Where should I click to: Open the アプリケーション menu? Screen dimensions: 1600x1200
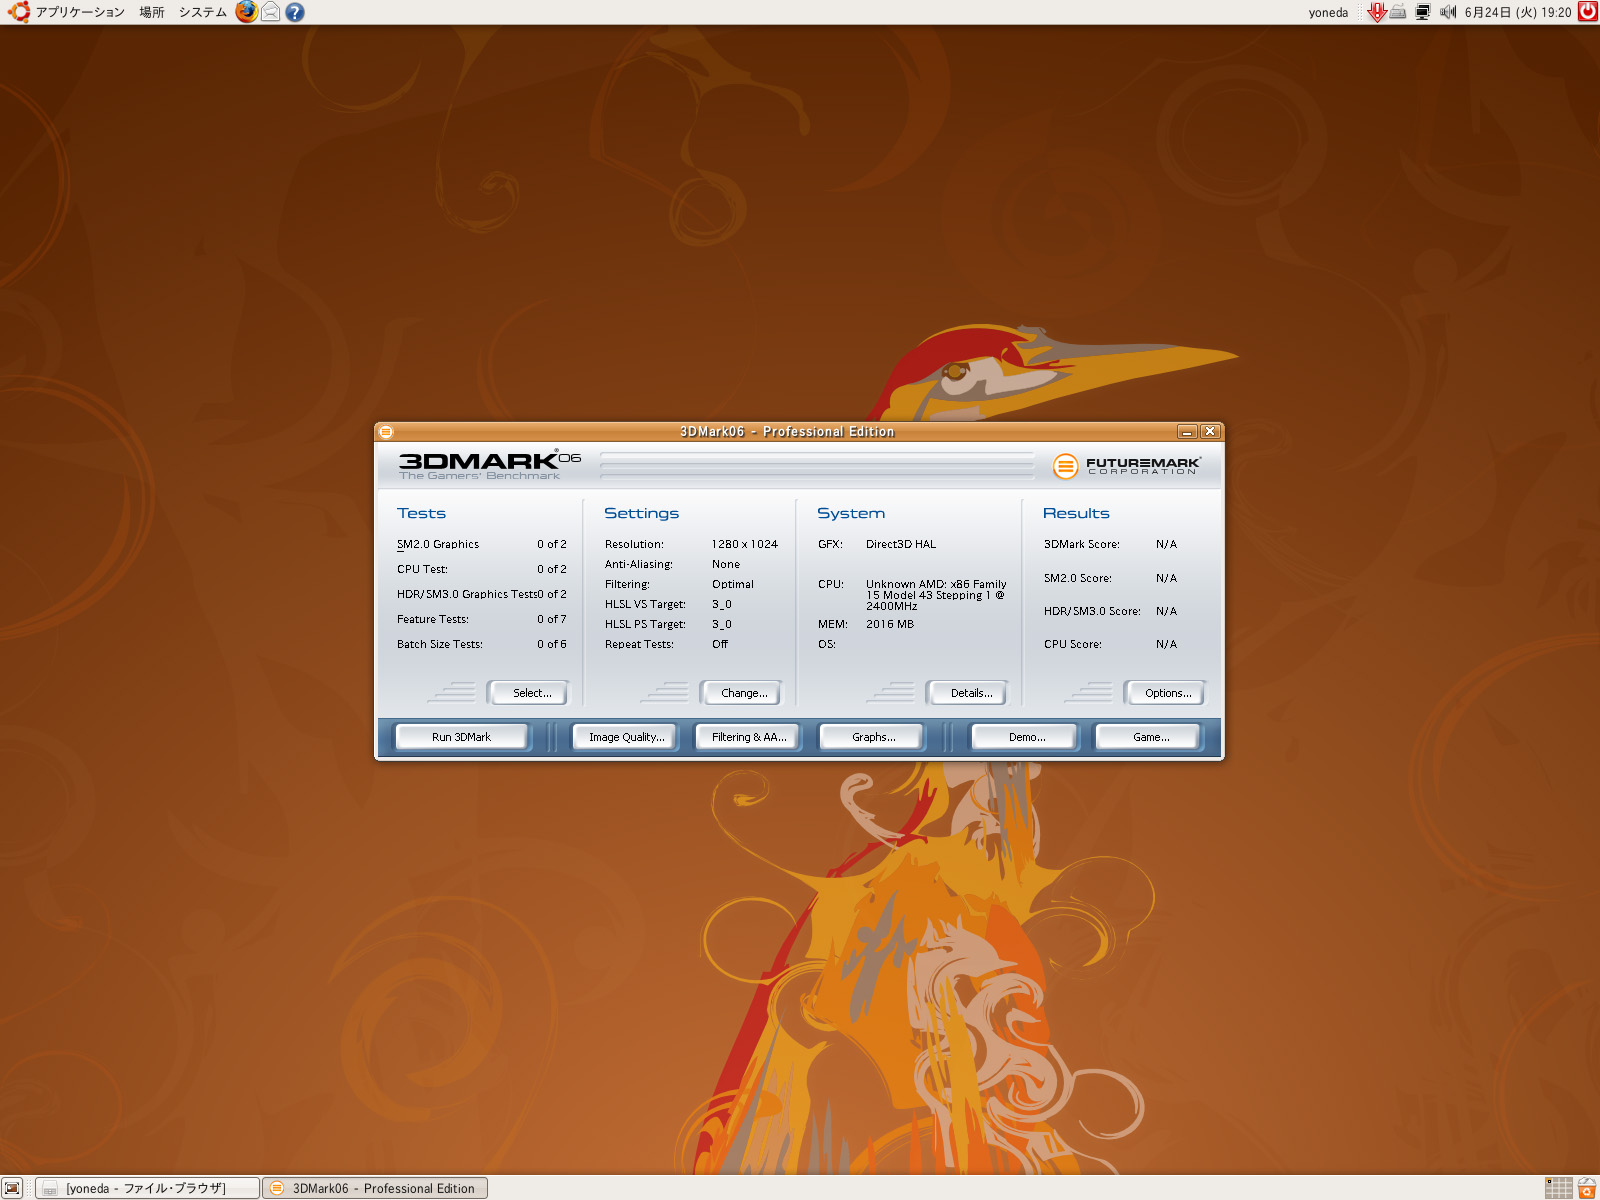tap(78, 12)
